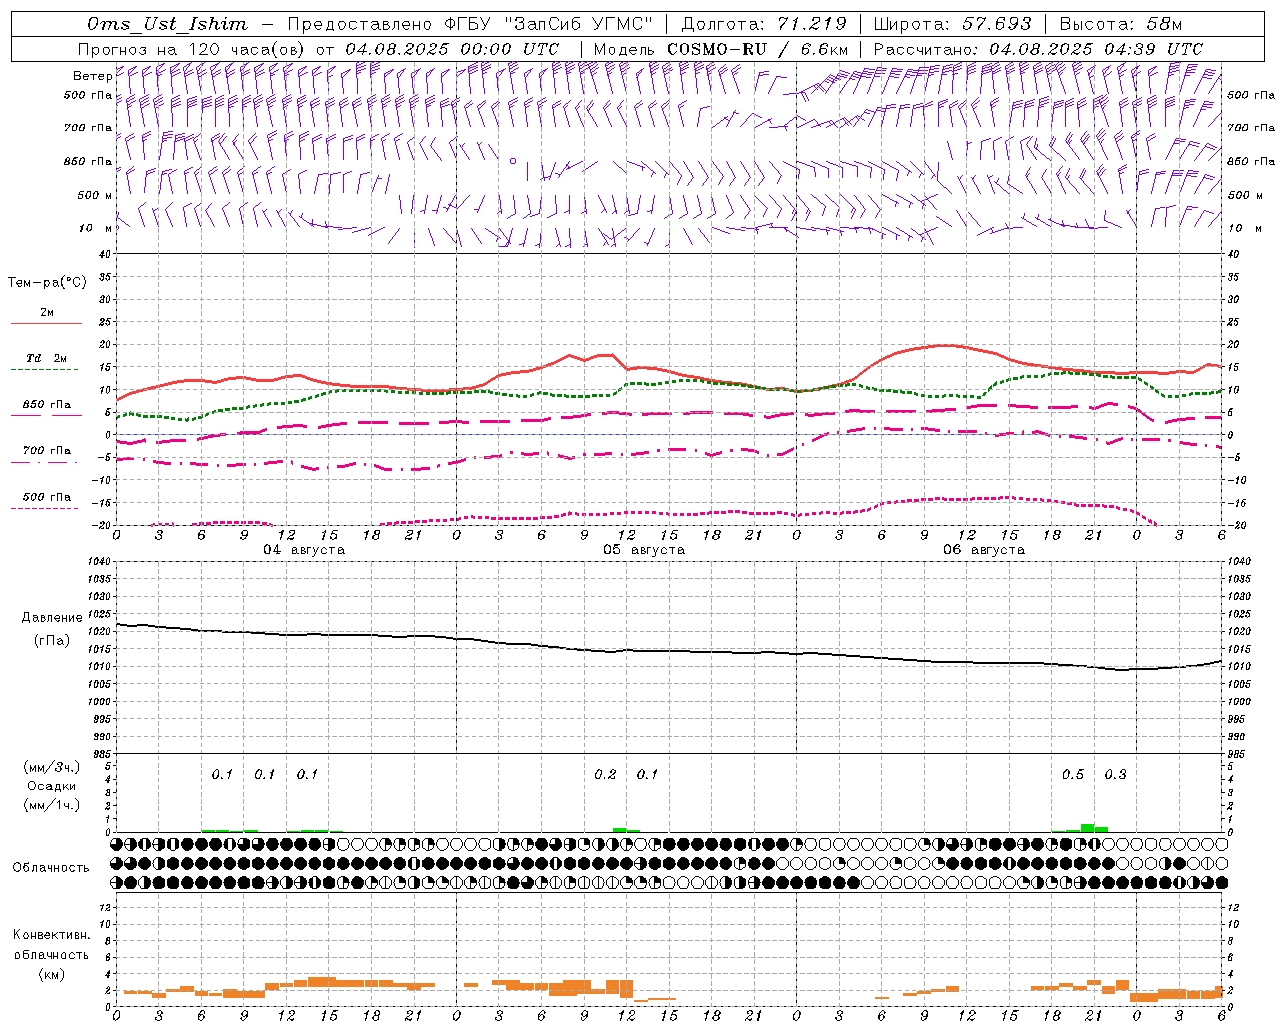Click the date label 06 августа

(x=984, y=550)
